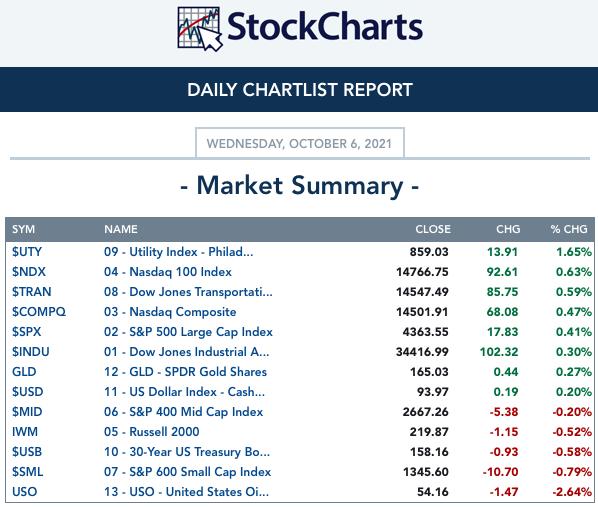The image size is (598, 507).
Task: Open the IWM symbol link
Action: 25,432
